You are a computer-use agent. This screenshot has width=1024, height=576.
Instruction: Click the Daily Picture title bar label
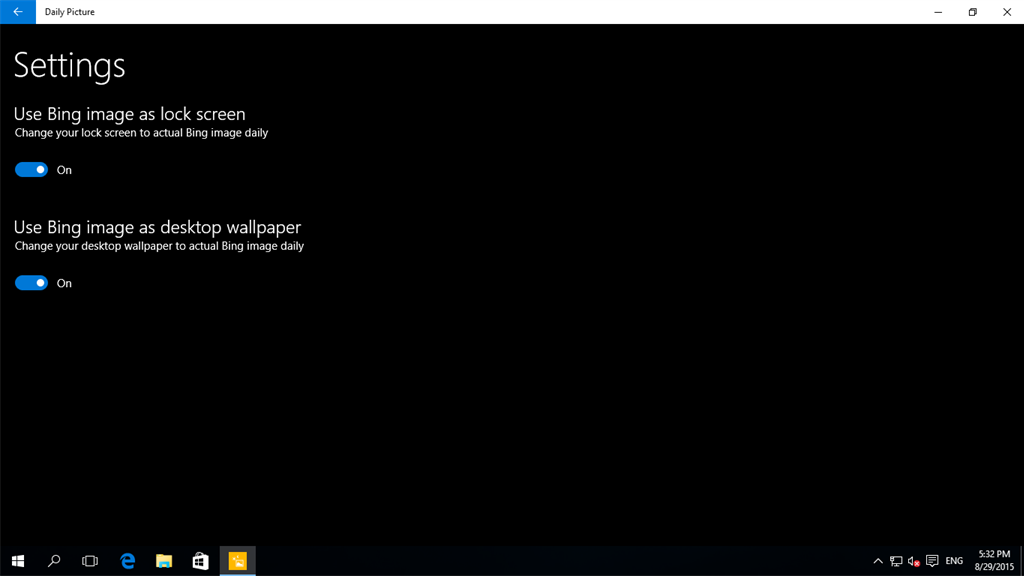tap(69, 11)
